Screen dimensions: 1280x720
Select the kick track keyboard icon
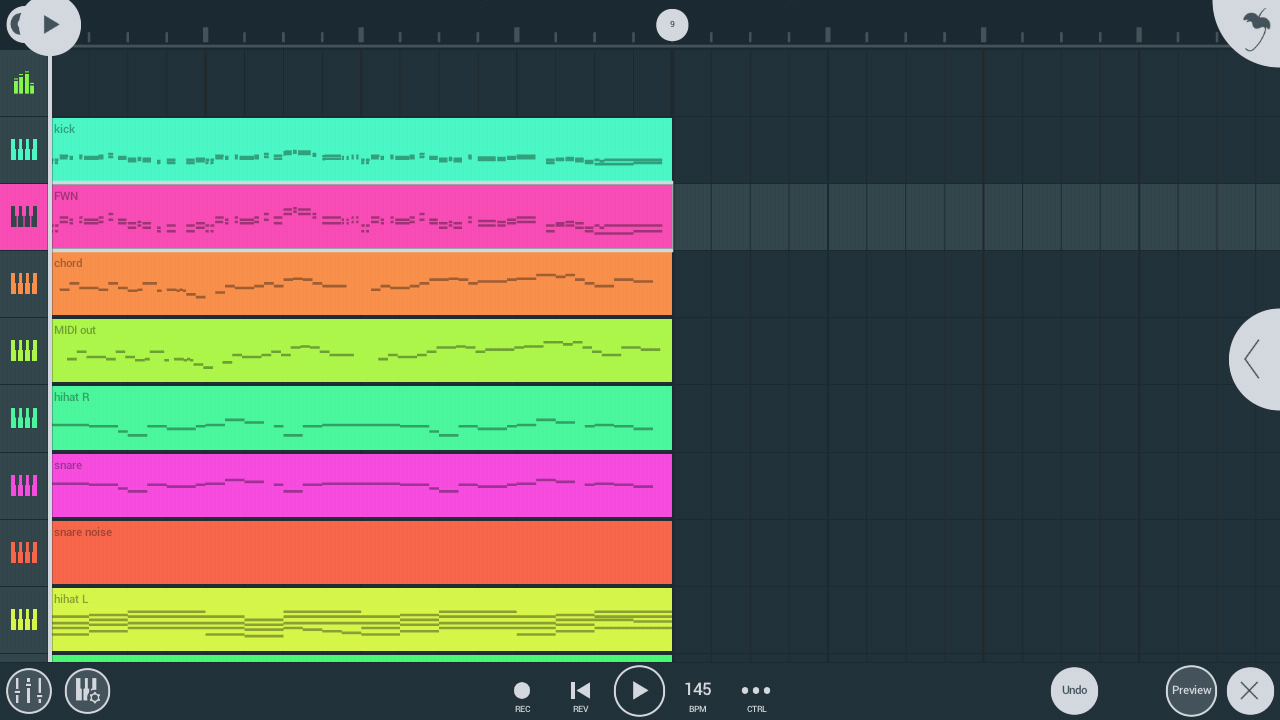tap(24, 150)
